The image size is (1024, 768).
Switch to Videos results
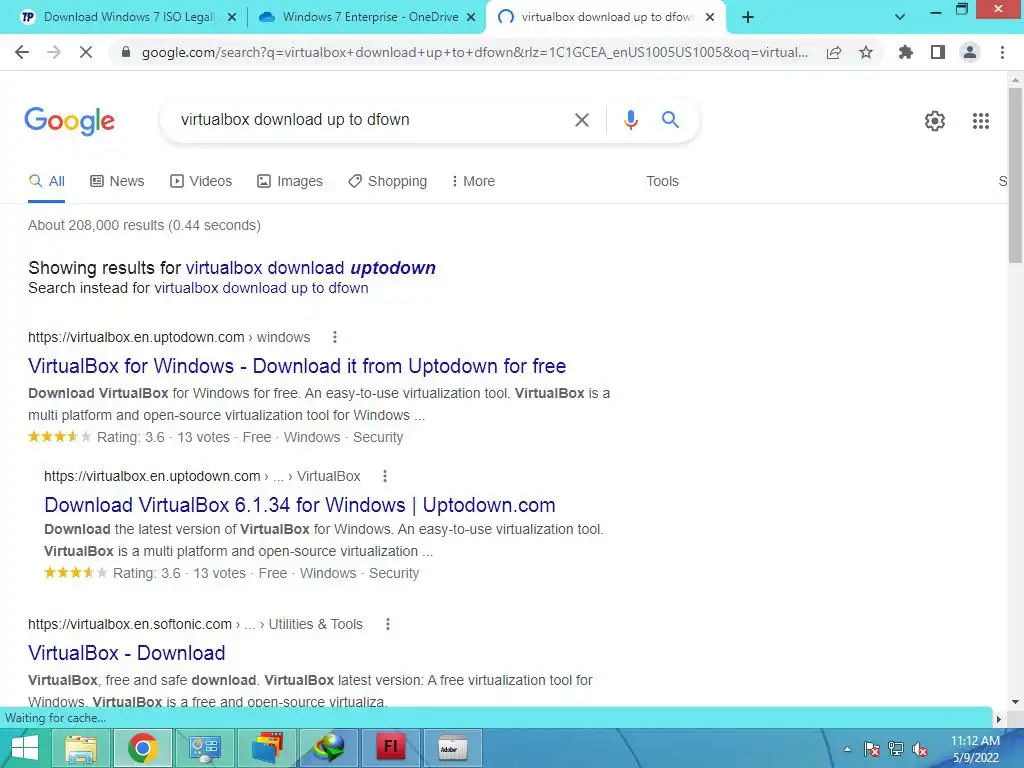pyautogui.click(x=200, y=182)
